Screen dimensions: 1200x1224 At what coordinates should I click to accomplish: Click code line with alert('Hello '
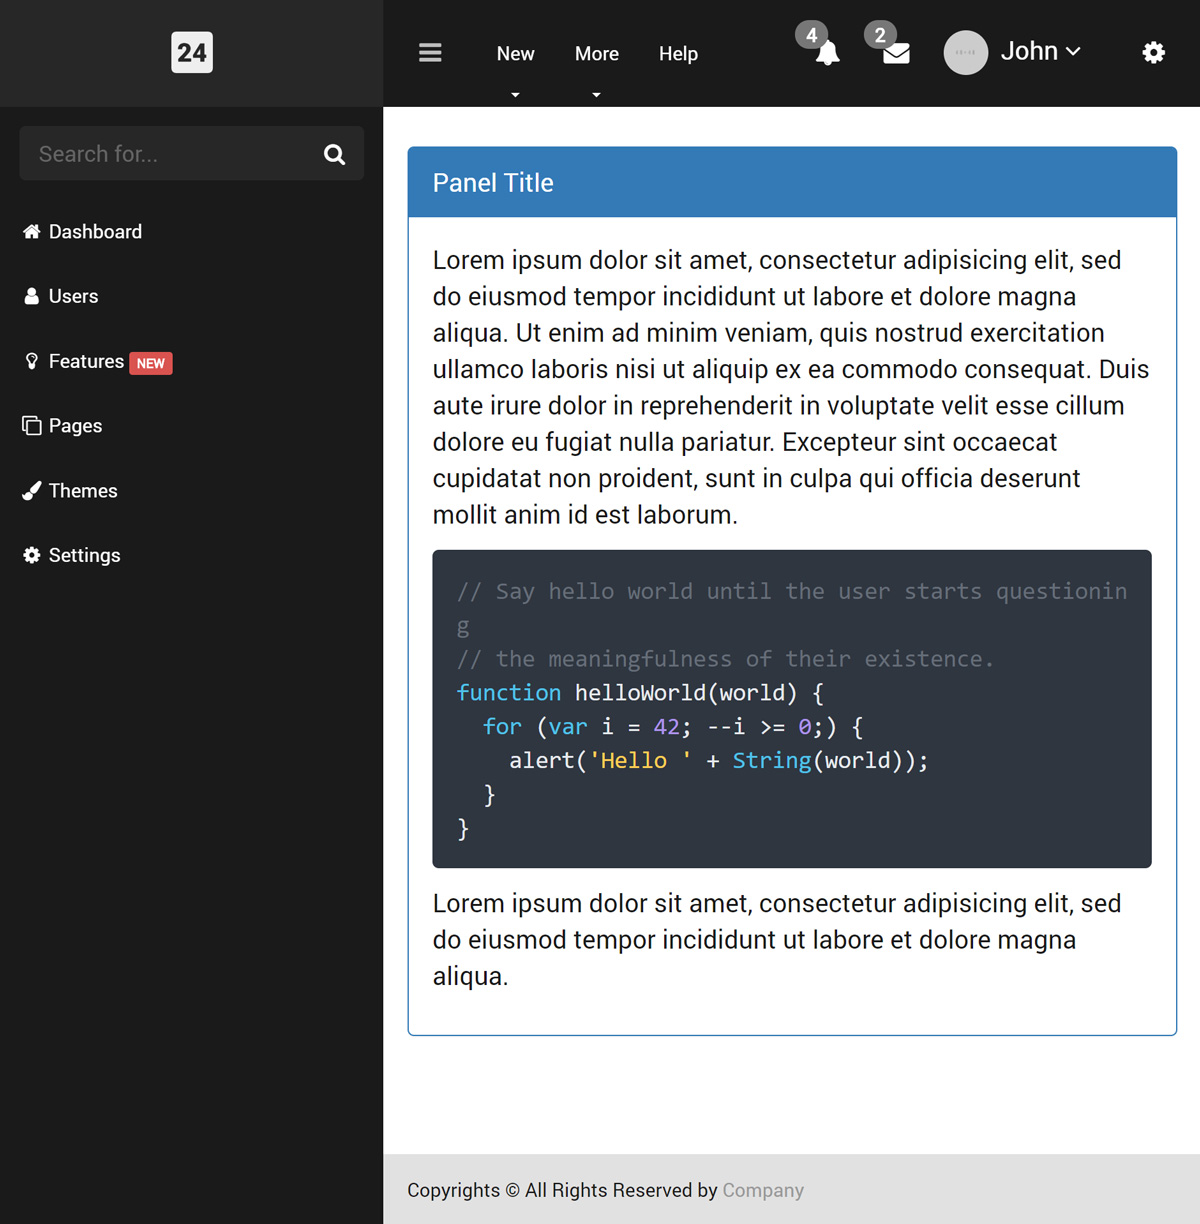coord(719,761)
